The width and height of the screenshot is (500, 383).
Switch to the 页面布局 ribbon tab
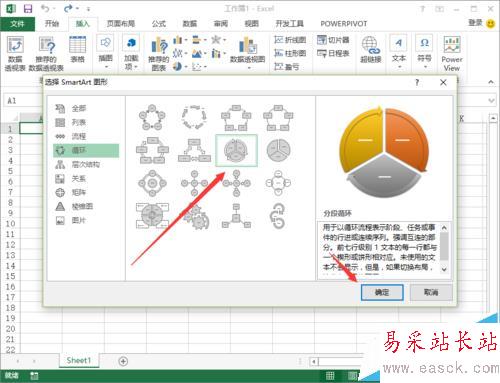[x=121, y=24]
